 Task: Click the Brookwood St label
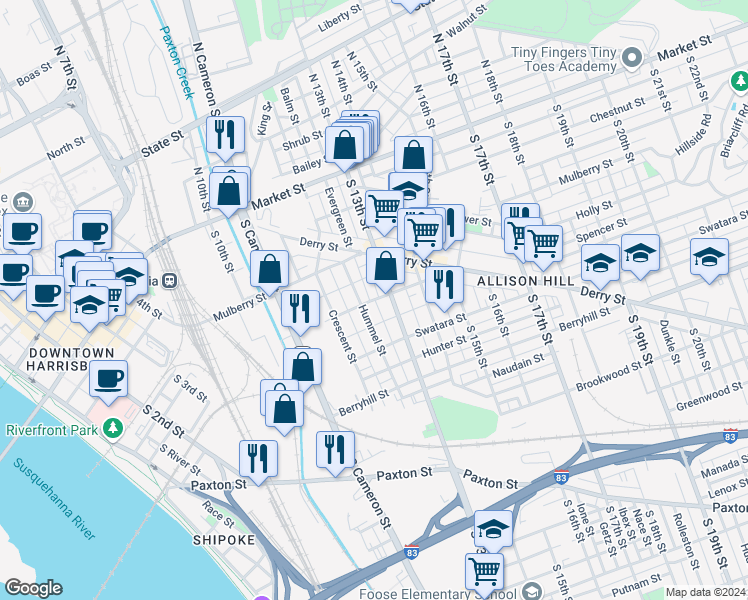coord(609,376)
